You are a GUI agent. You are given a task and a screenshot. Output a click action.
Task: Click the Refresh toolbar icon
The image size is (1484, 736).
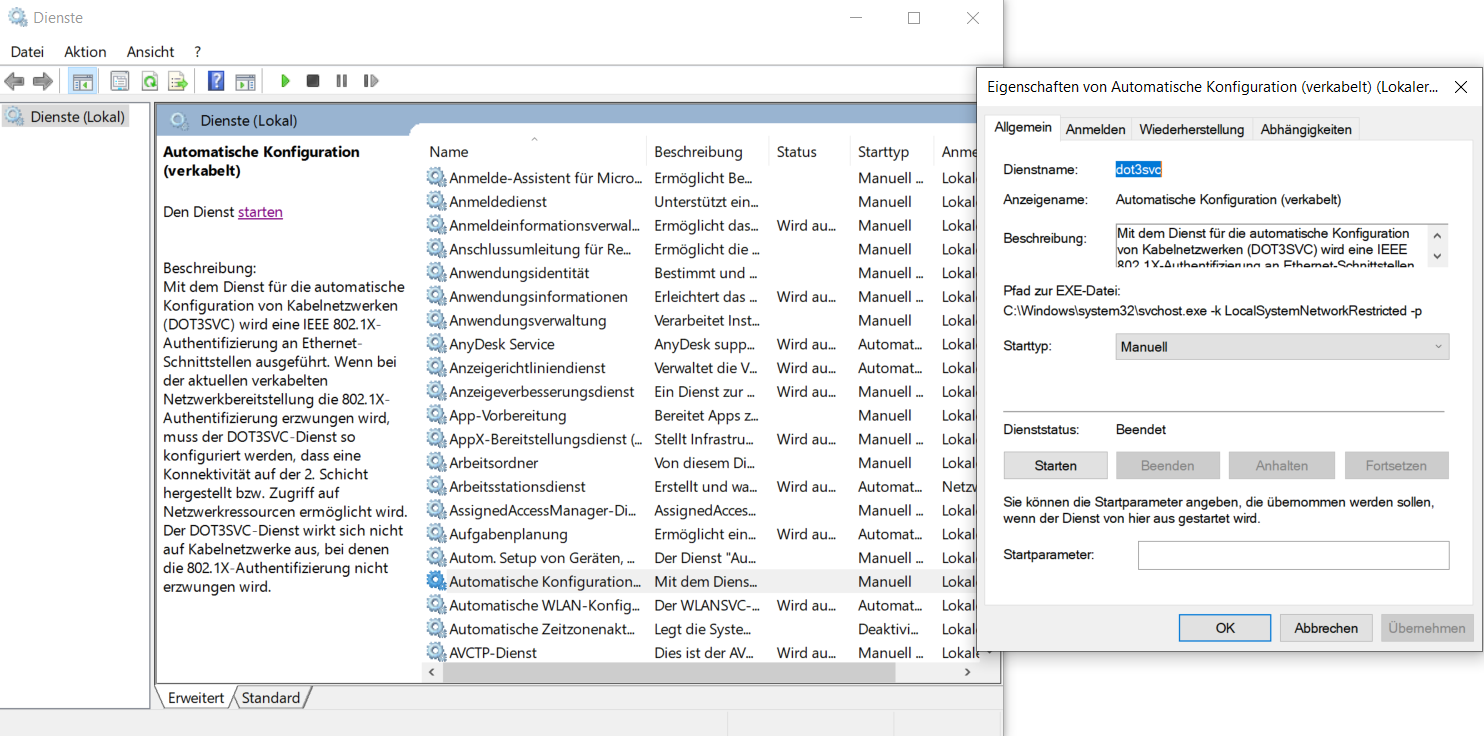(149, 81)
